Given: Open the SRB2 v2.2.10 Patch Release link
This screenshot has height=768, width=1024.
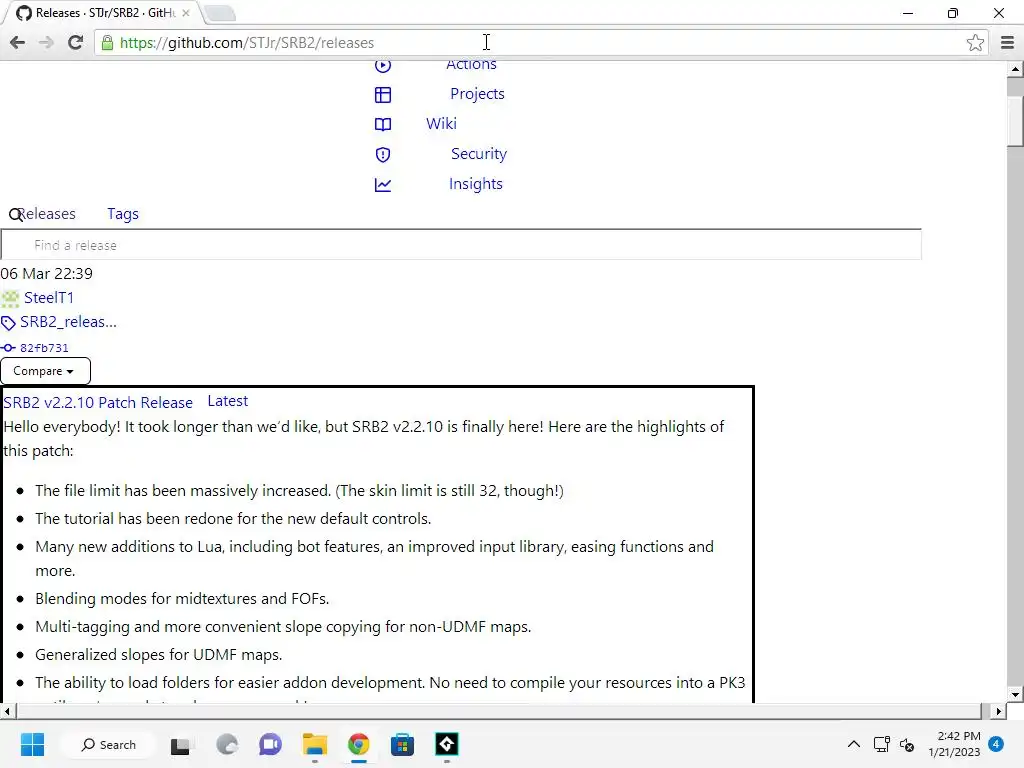Looking at the screenshot, I should tap(98, 402).
